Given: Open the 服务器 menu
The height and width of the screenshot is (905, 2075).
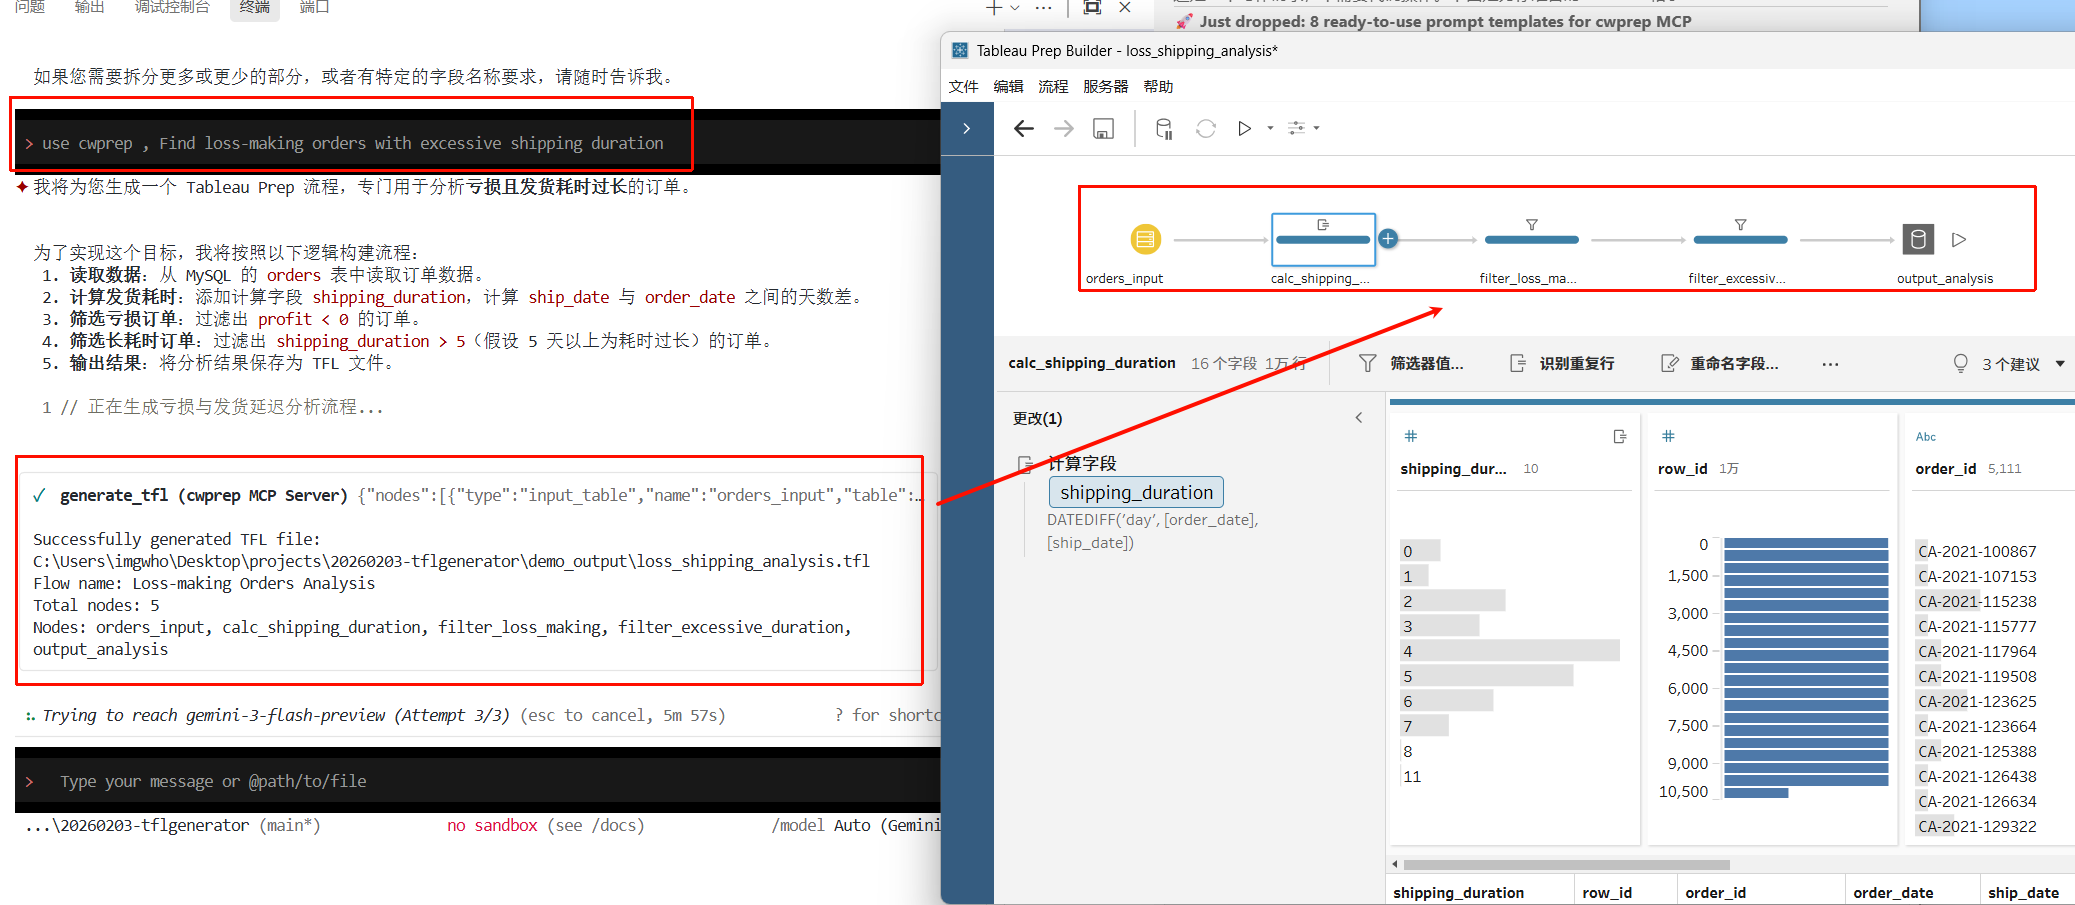Looking at the screenshot, I should (1104, 86).
